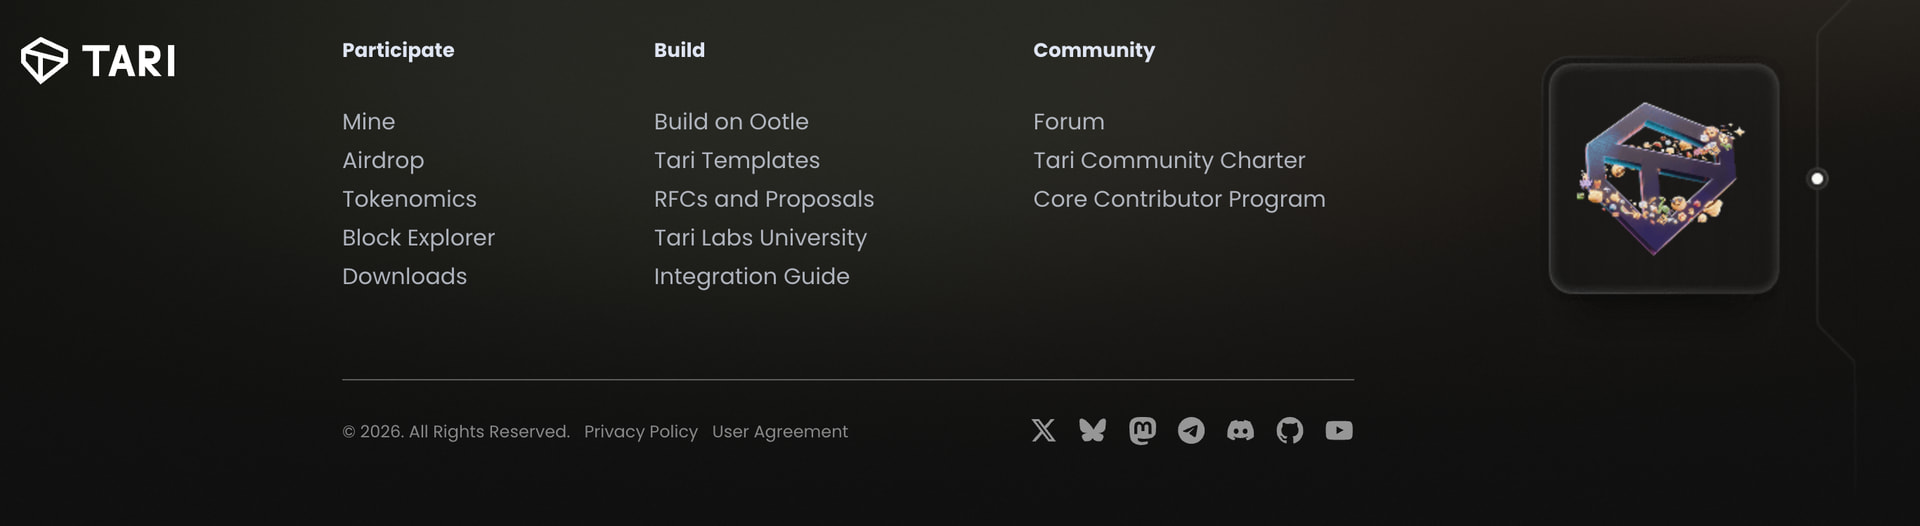Open RFCs and Proposals link
Screen dimensions: 1920x526
(x=764, y=199)
